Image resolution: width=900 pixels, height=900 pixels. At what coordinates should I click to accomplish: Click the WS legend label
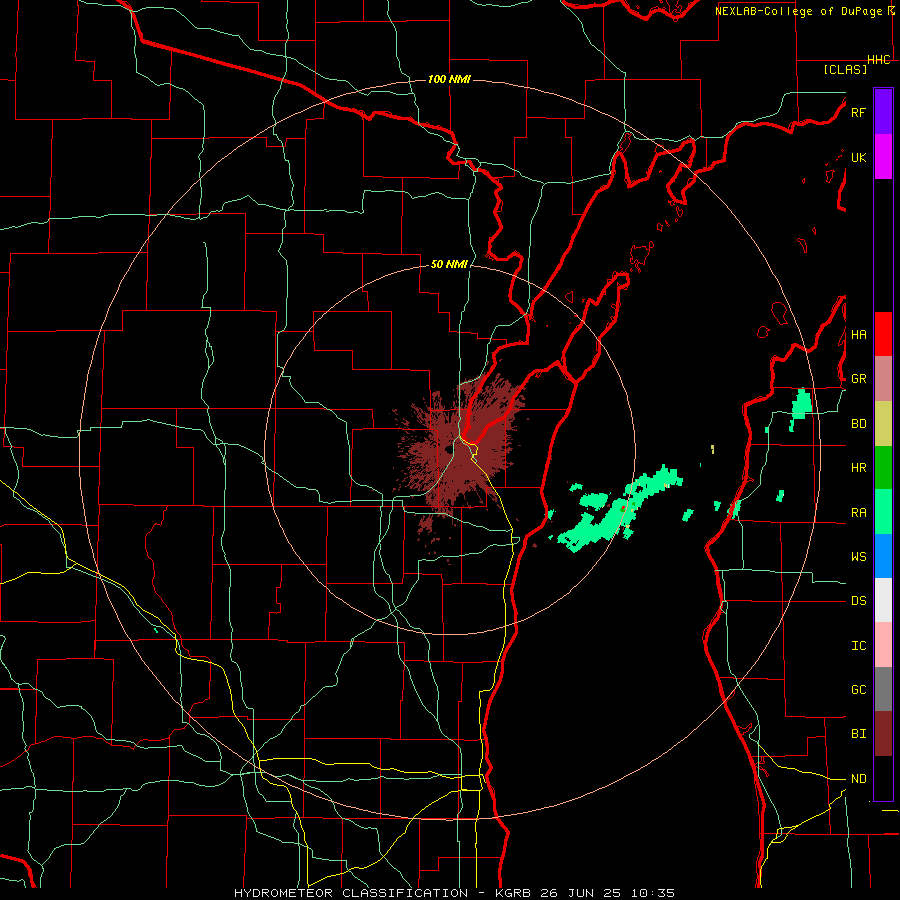point(858,557)
